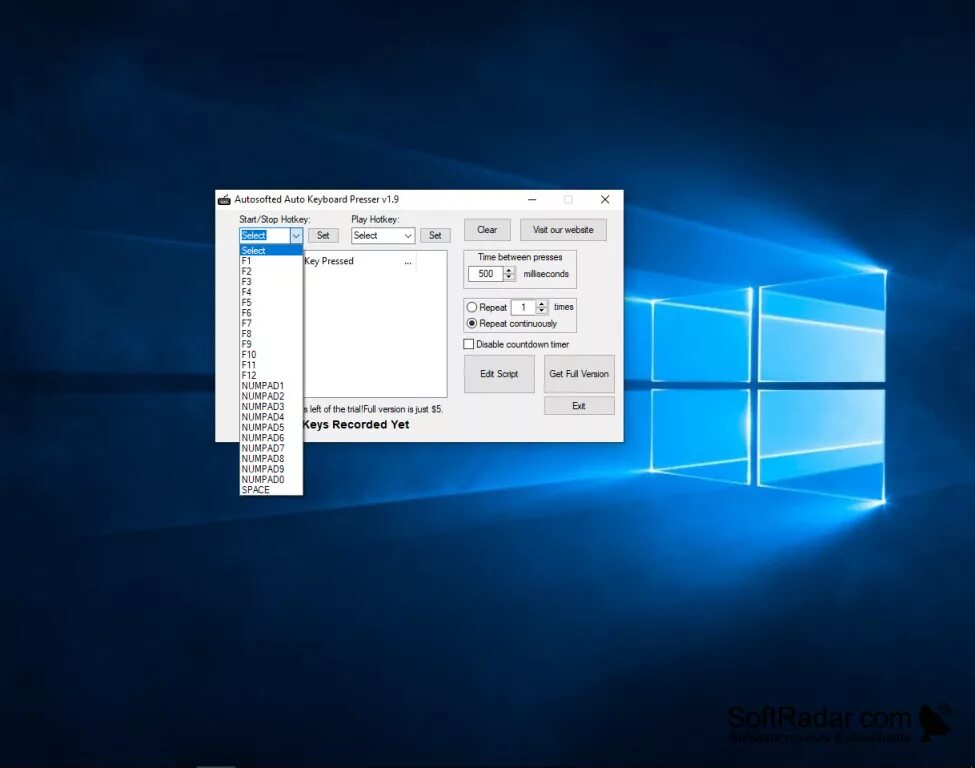Select NUMPAD3 as the hotkey

click(271, 407)
